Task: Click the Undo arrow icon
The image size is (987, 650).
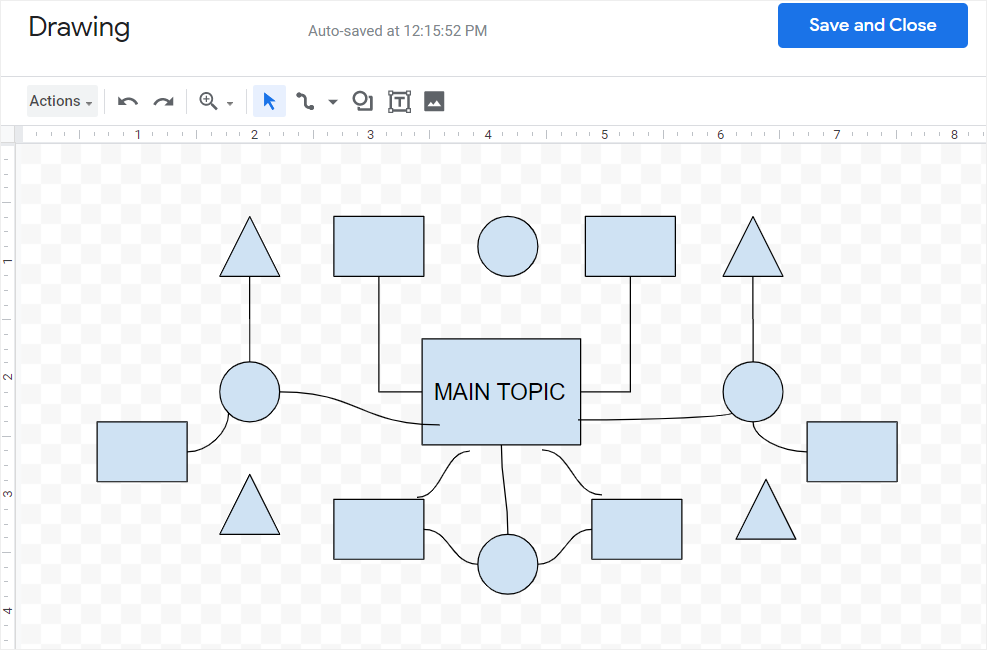Action: click(x=128, y=101)
